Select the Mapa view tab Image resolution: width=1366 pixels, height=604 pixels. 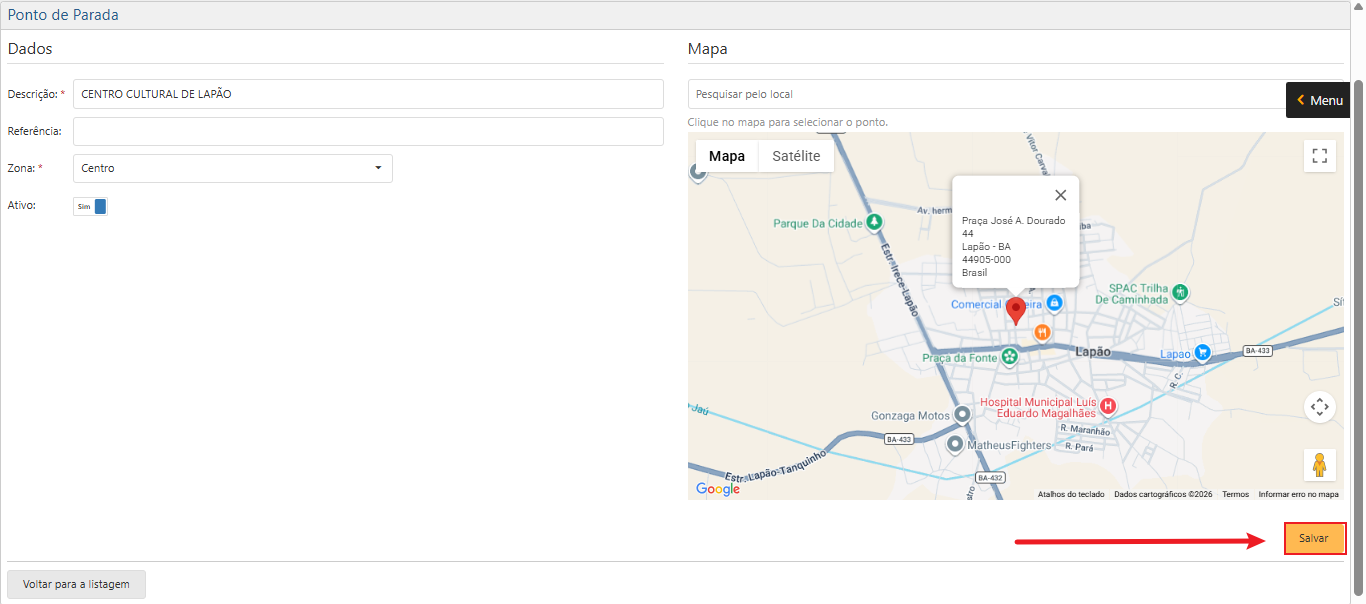coord(727,156)
